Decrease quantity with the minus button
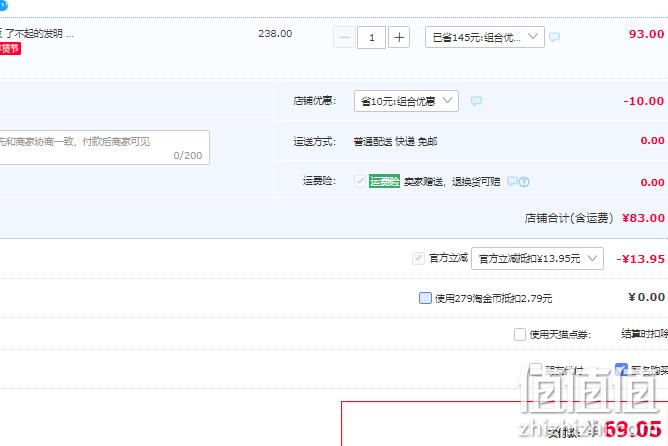Viewport: 668px width, 446px height. 344,37
